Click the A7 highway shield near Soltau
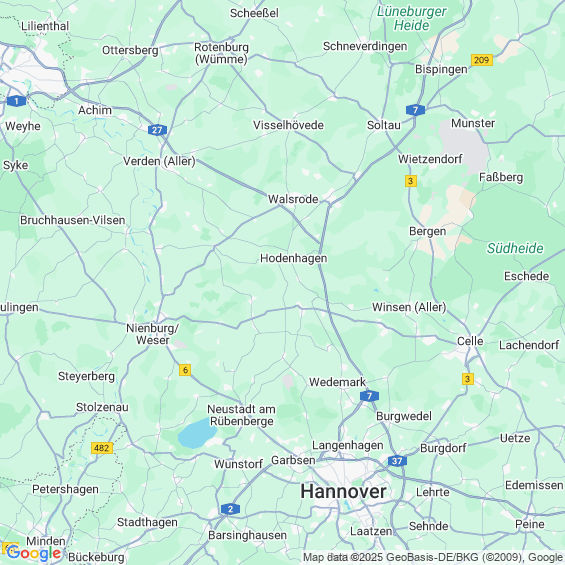The width and height of the screenshot is (565, 565). click(x=415, y=110)
